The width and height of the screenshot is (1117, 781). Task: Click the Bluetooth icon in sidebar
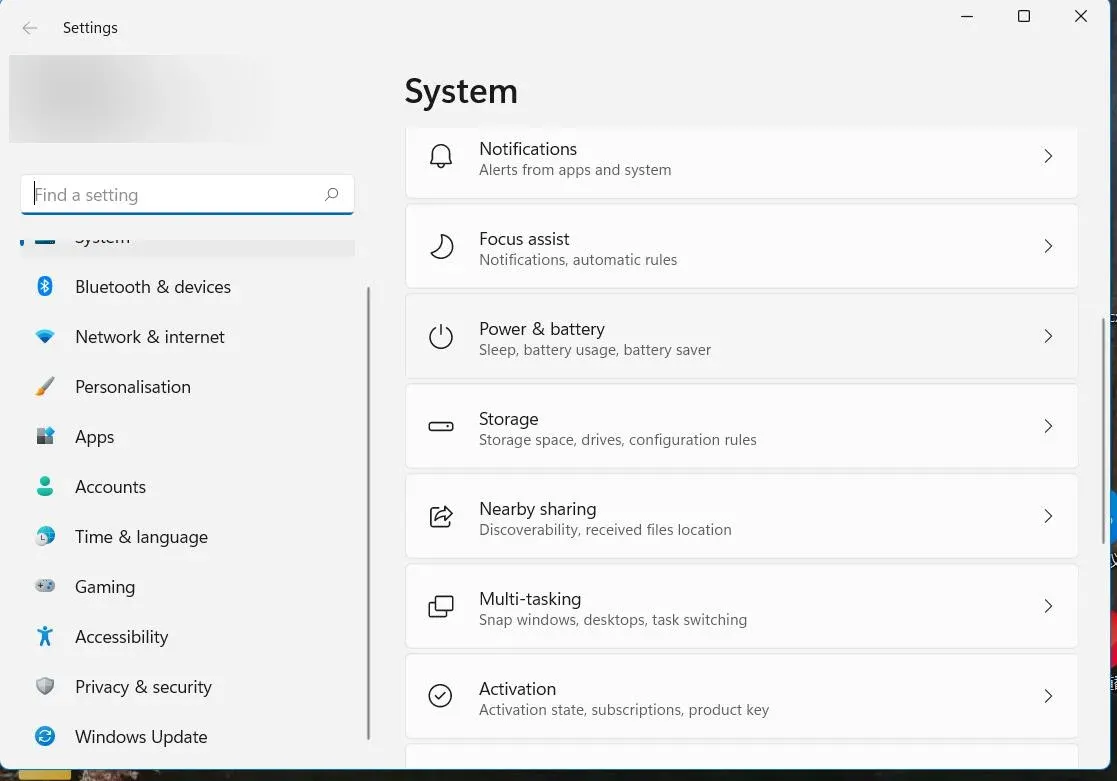coord(45,286)
